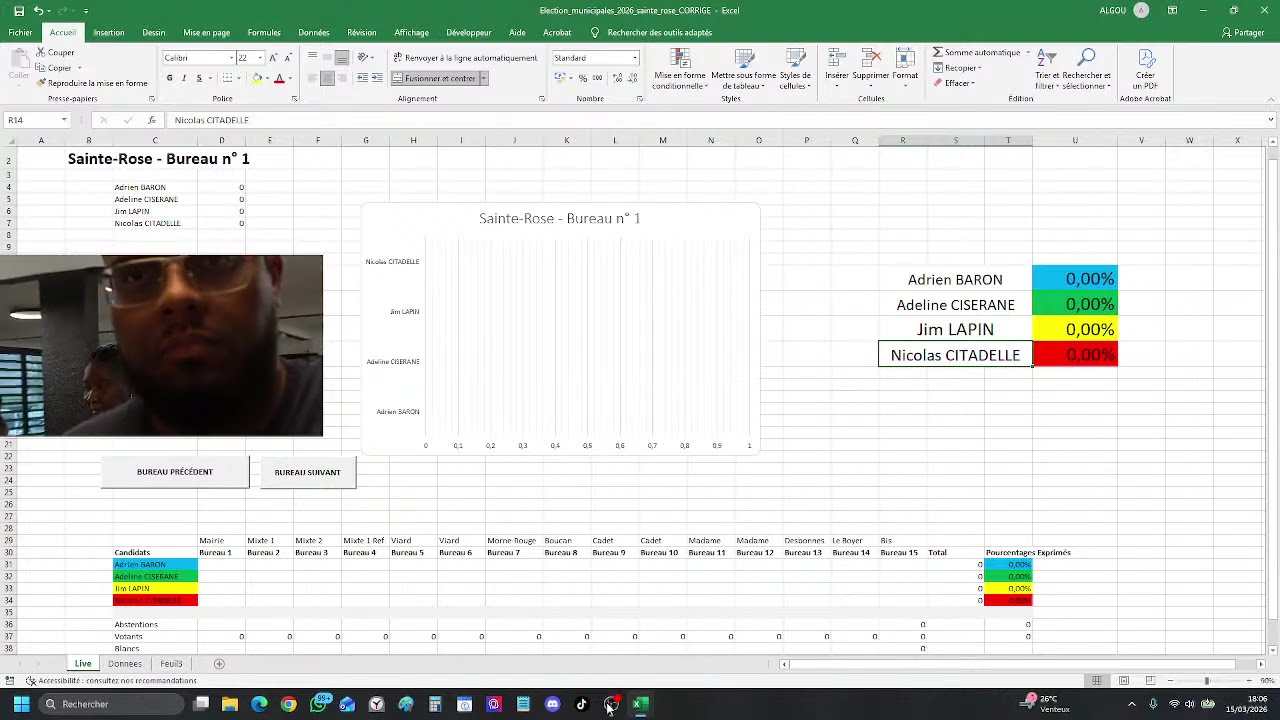Viewport: 1280px width, 720px height.
Task: Click the BUREAU SUIVANT button
Action: tap(308, 472)
